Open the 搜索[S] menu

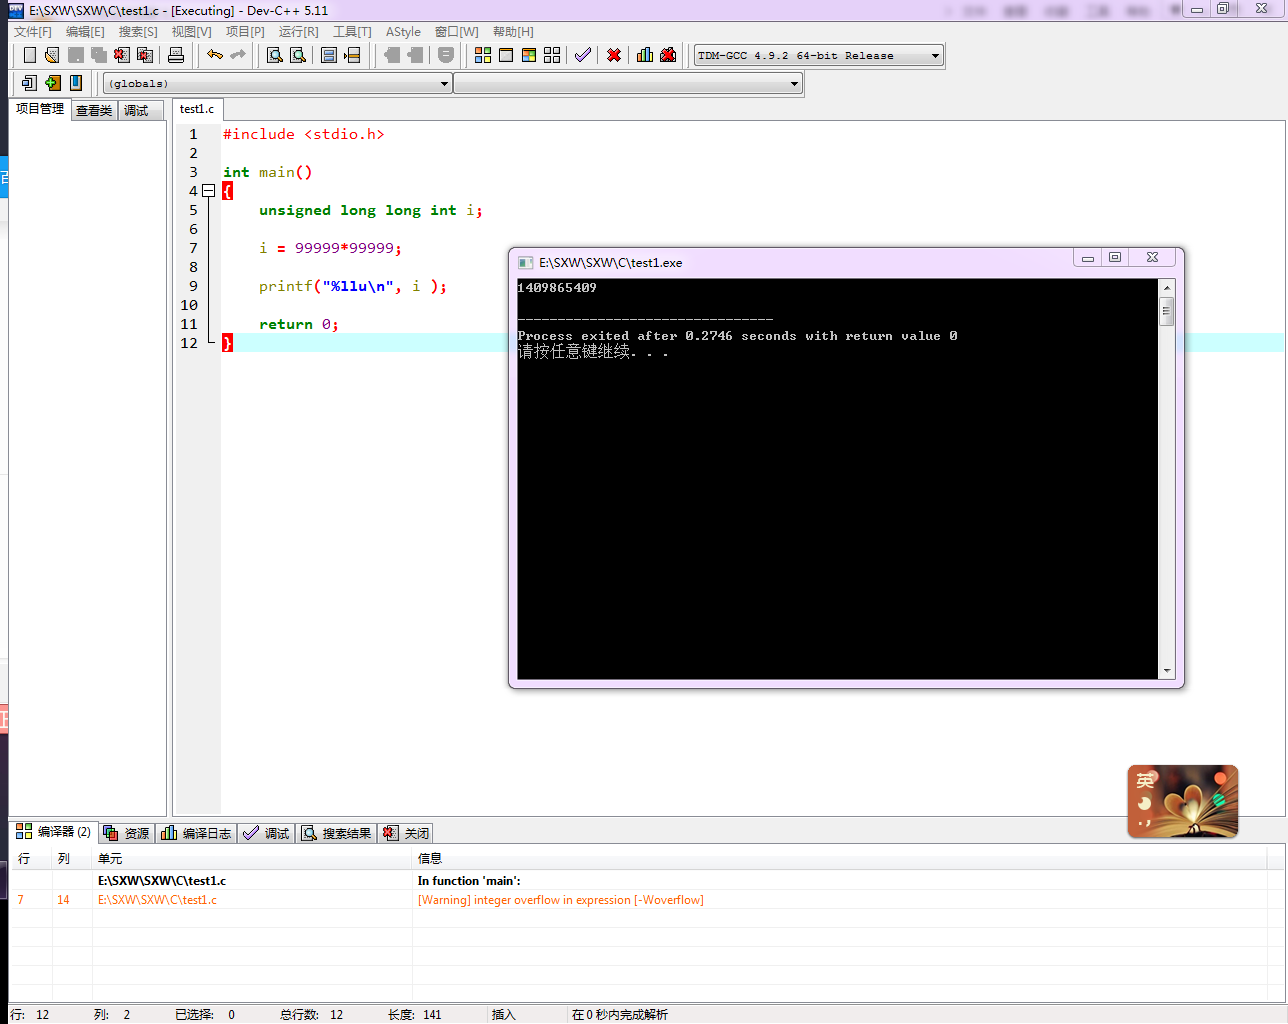pos(138,32)
